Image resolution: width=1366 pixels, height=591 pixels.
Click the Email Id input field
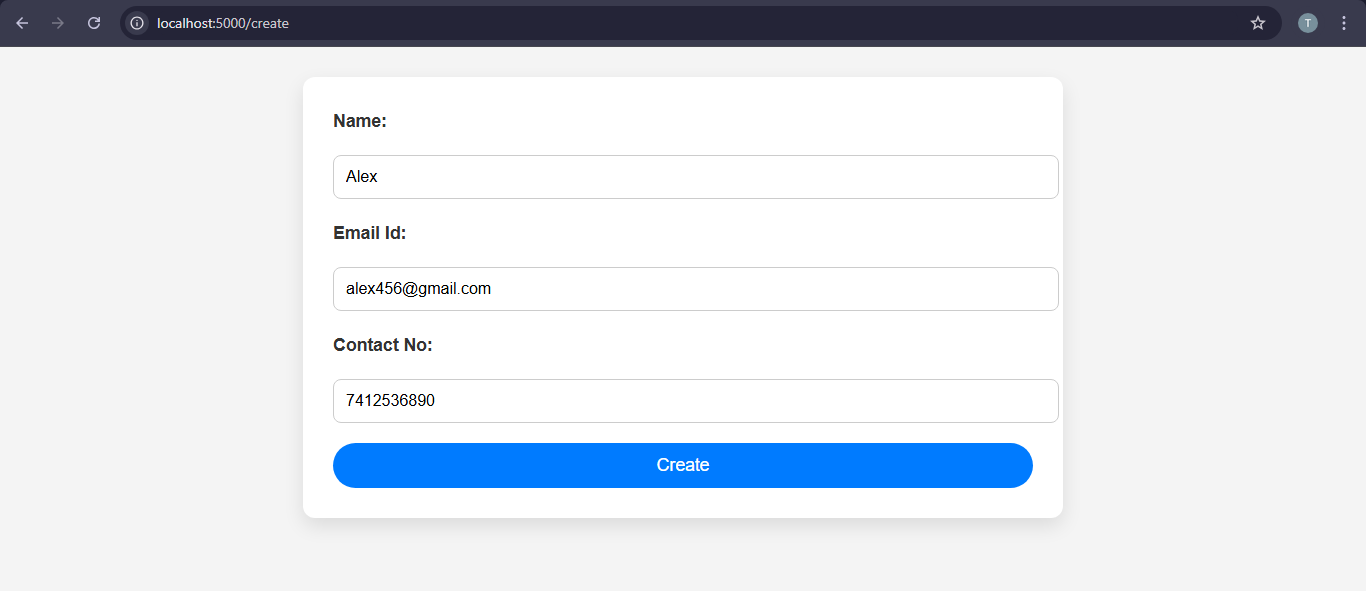[696, 289]
